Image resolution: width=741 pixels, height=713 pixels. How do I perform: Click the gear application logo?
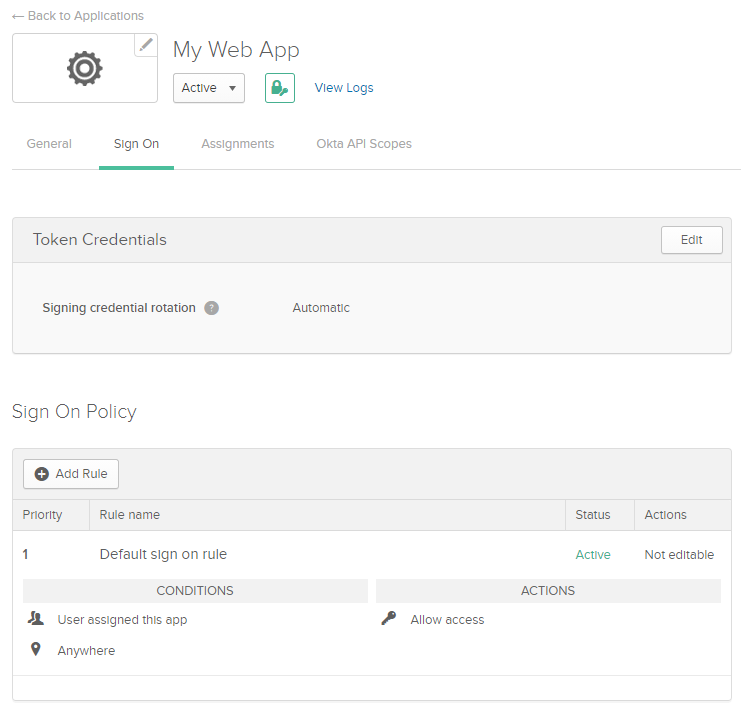coord(84,68)
